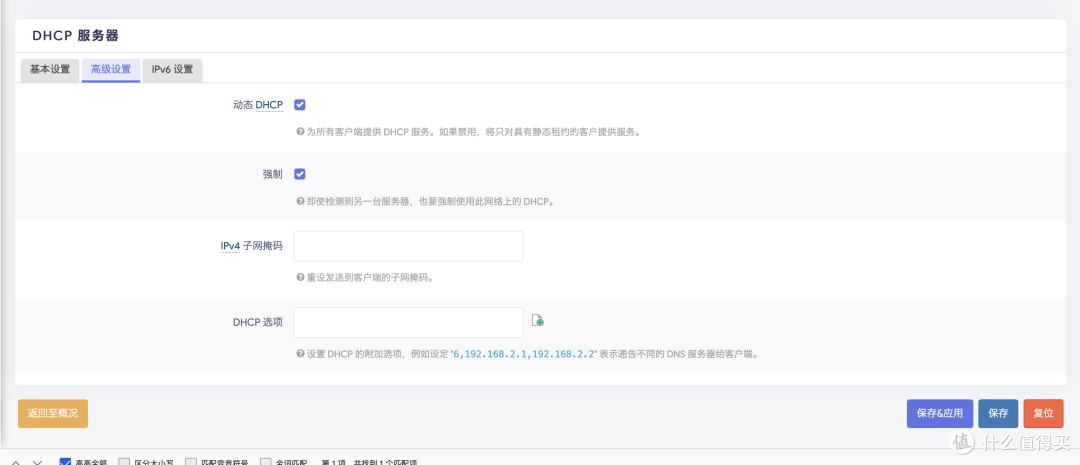Image resolution: width=1080 pixels, height=465 pixels.
Task: Toggle the 强制 checkbox
Action: [x=300, y=174]
